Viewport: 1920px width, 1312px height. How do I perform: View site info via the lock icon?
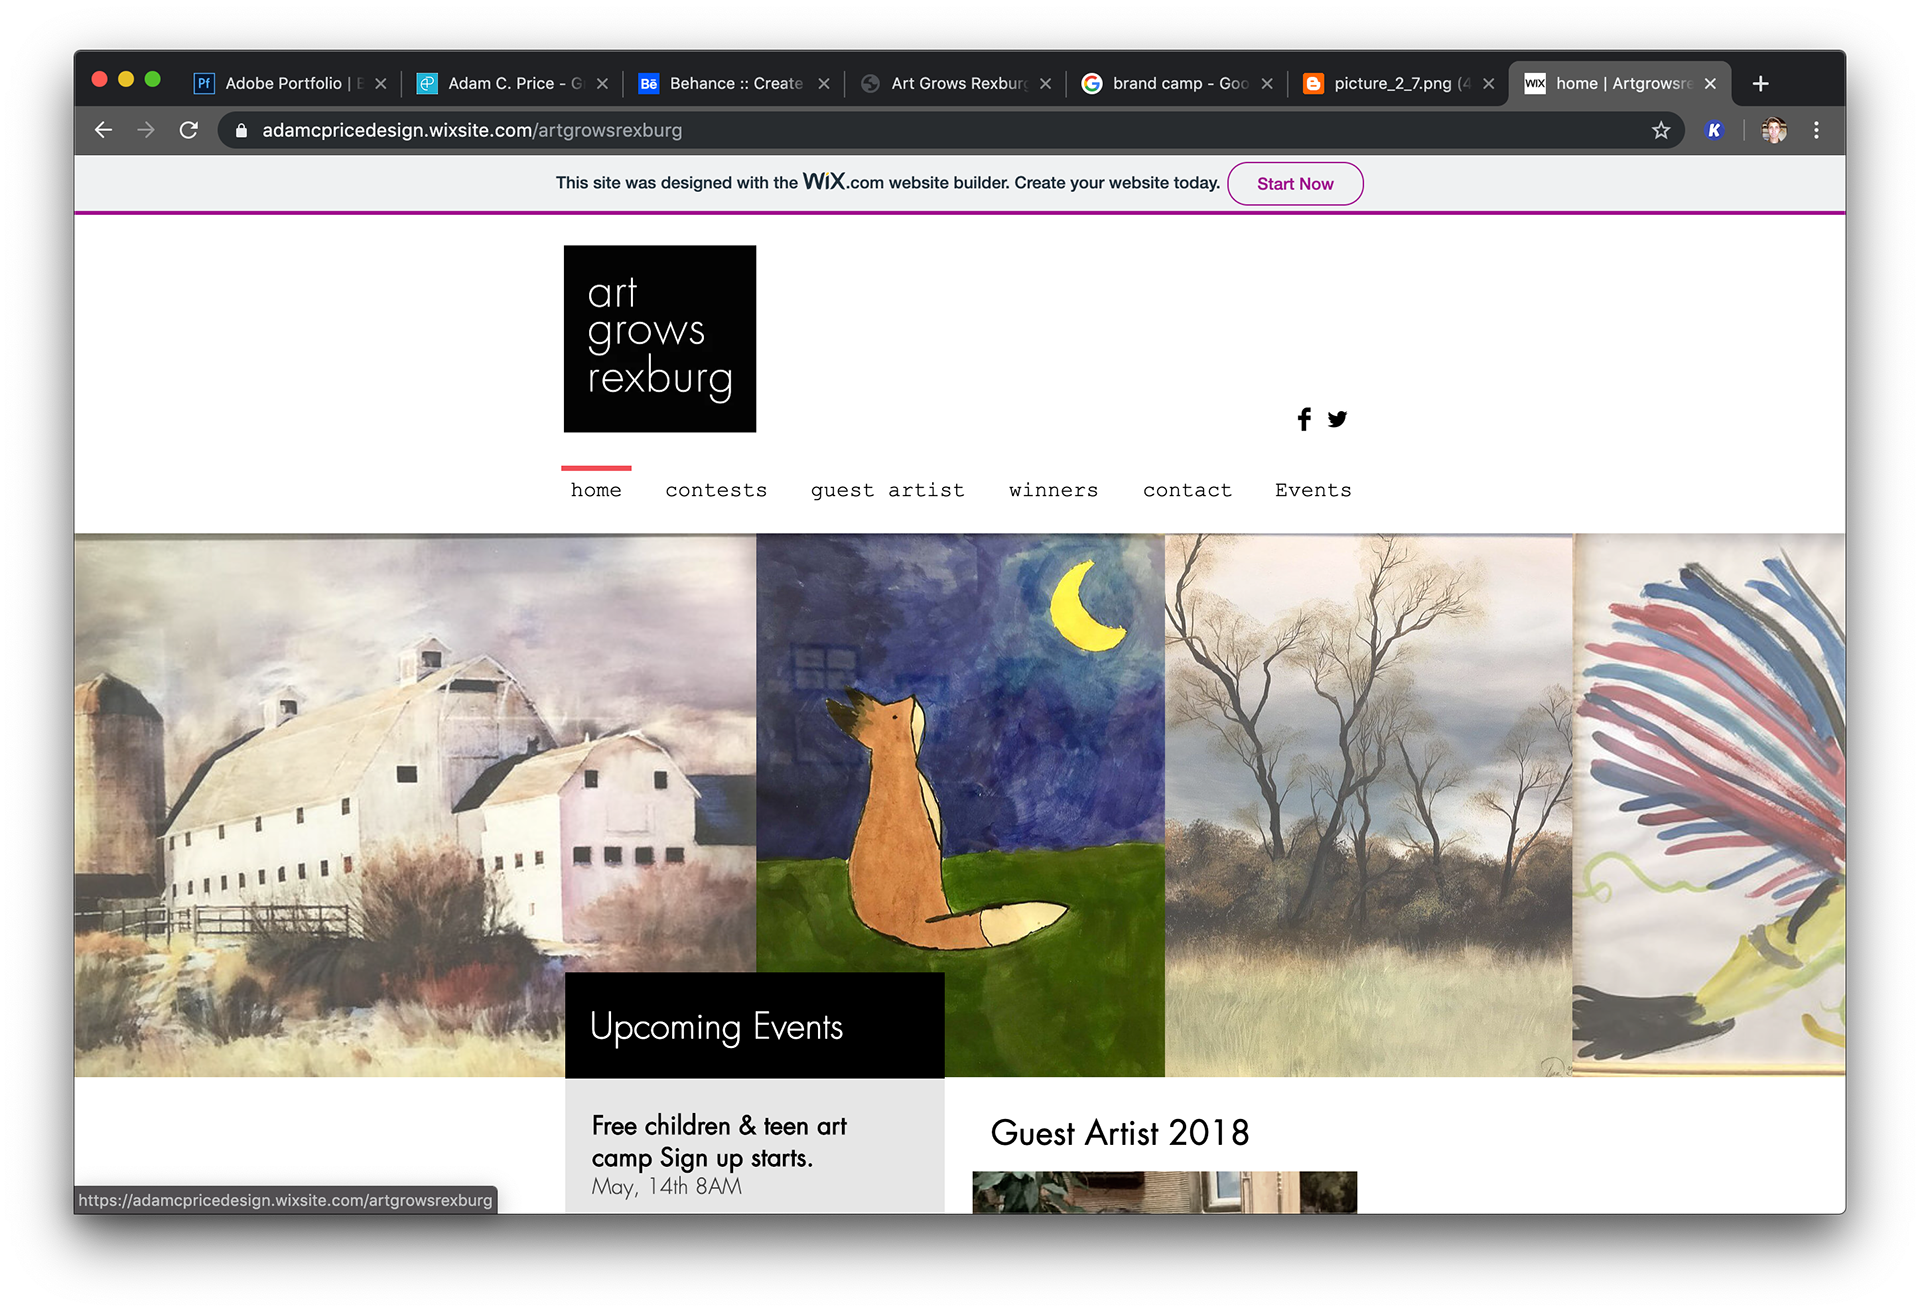pyautogui.click(x=241, y=130)
